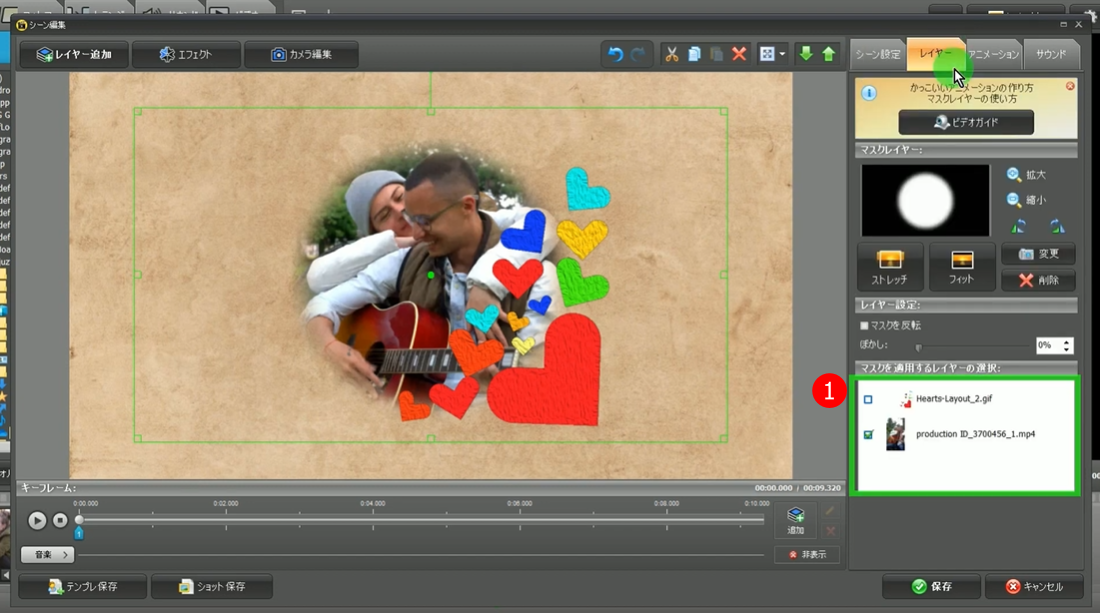Open the サウンド tab
This screenshot has width=1100, height=613.
pyautogui.click(x=1050, y=54)
